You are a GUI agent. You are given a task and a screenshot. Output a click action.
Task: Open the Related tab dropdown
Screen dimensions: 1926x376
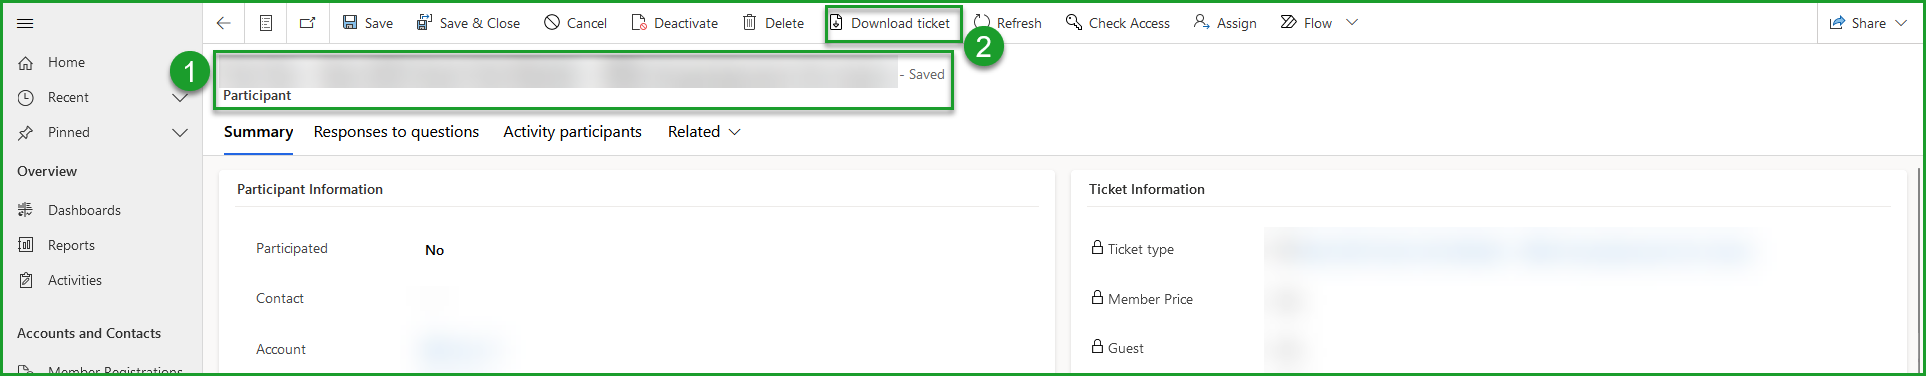click(704, 132)
